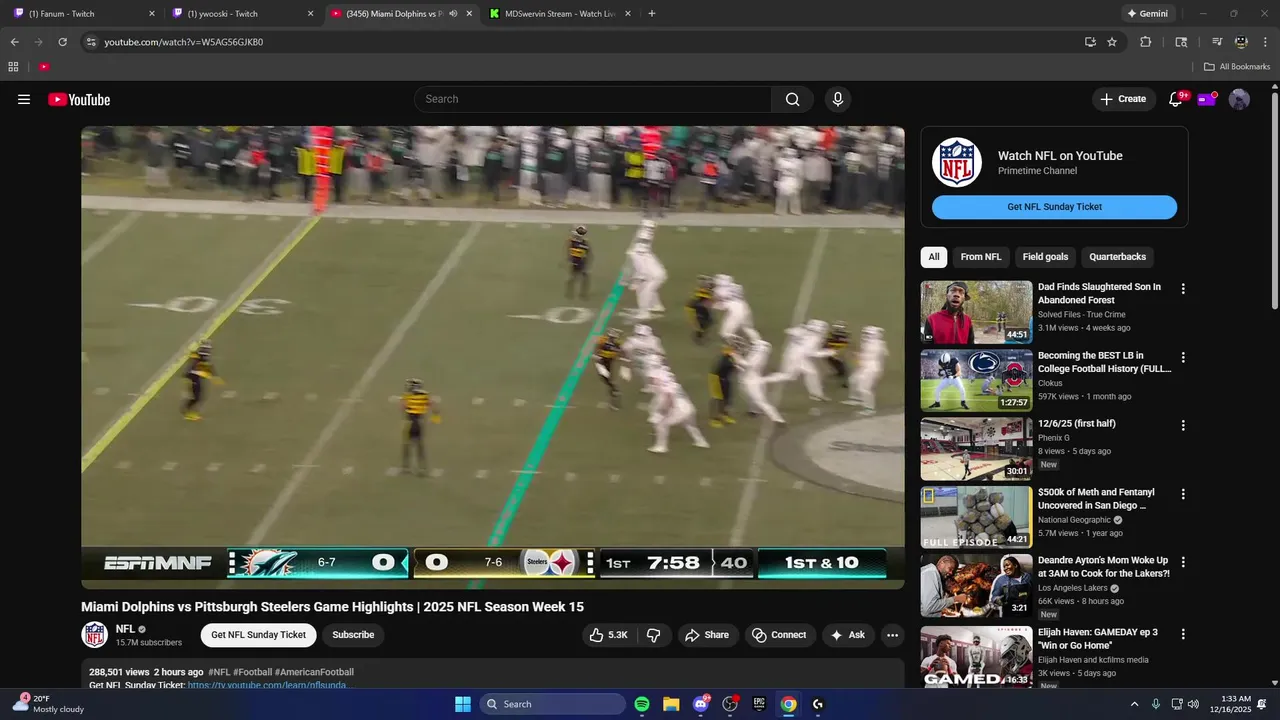Open options for Elijah Haven GAMEDAY video
Viewport: 1280px width, 720px height.
tap(1183, 634)
